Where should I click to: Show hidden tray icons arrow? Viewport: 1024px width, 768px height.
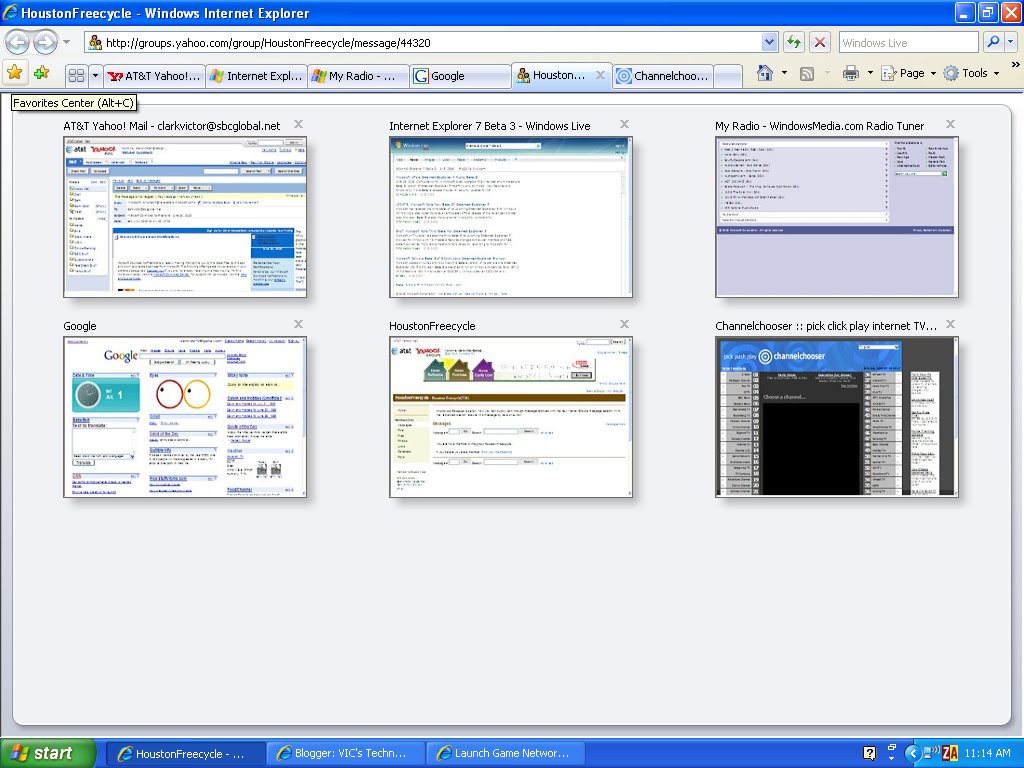[x=912, y=754]
